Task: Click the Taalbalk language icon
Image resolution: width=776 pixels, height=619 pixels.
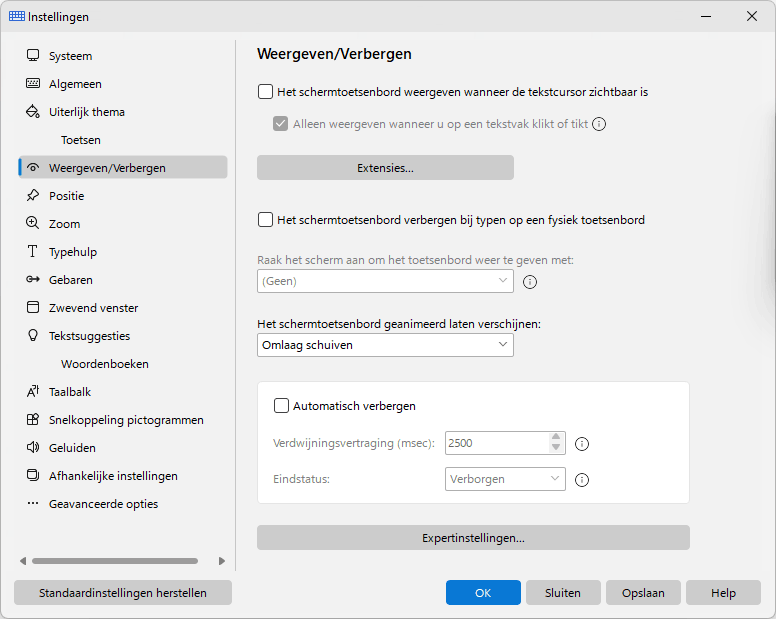Action: (33, 391)
